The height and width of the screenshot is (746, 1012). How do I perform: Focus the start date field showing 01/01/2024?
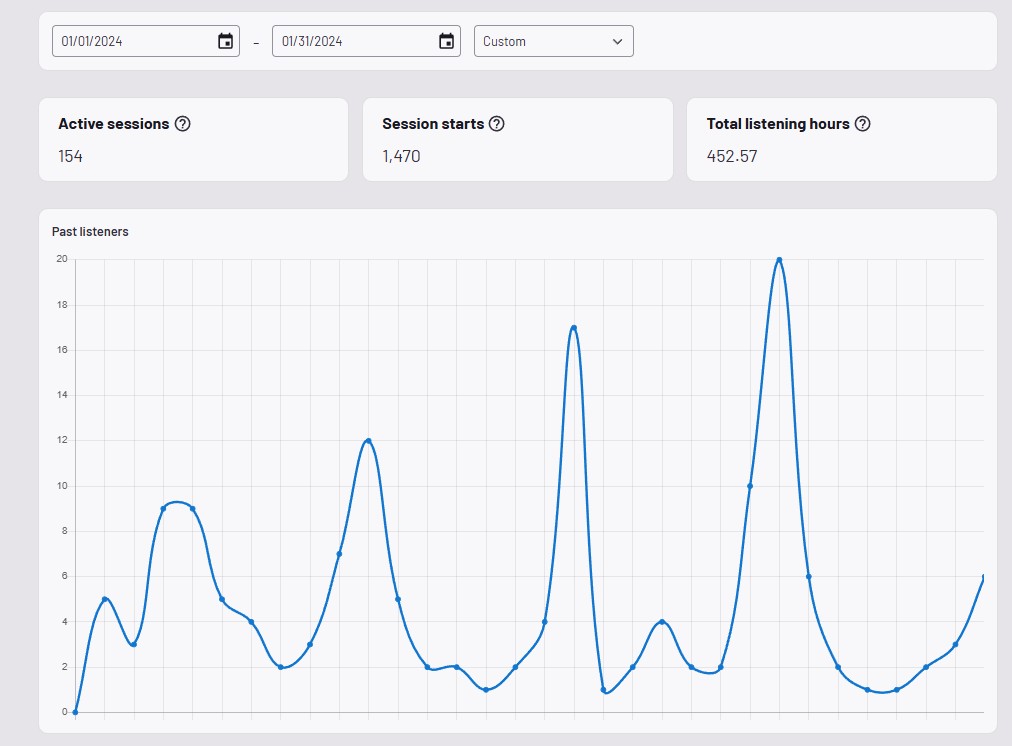point(130,41)
